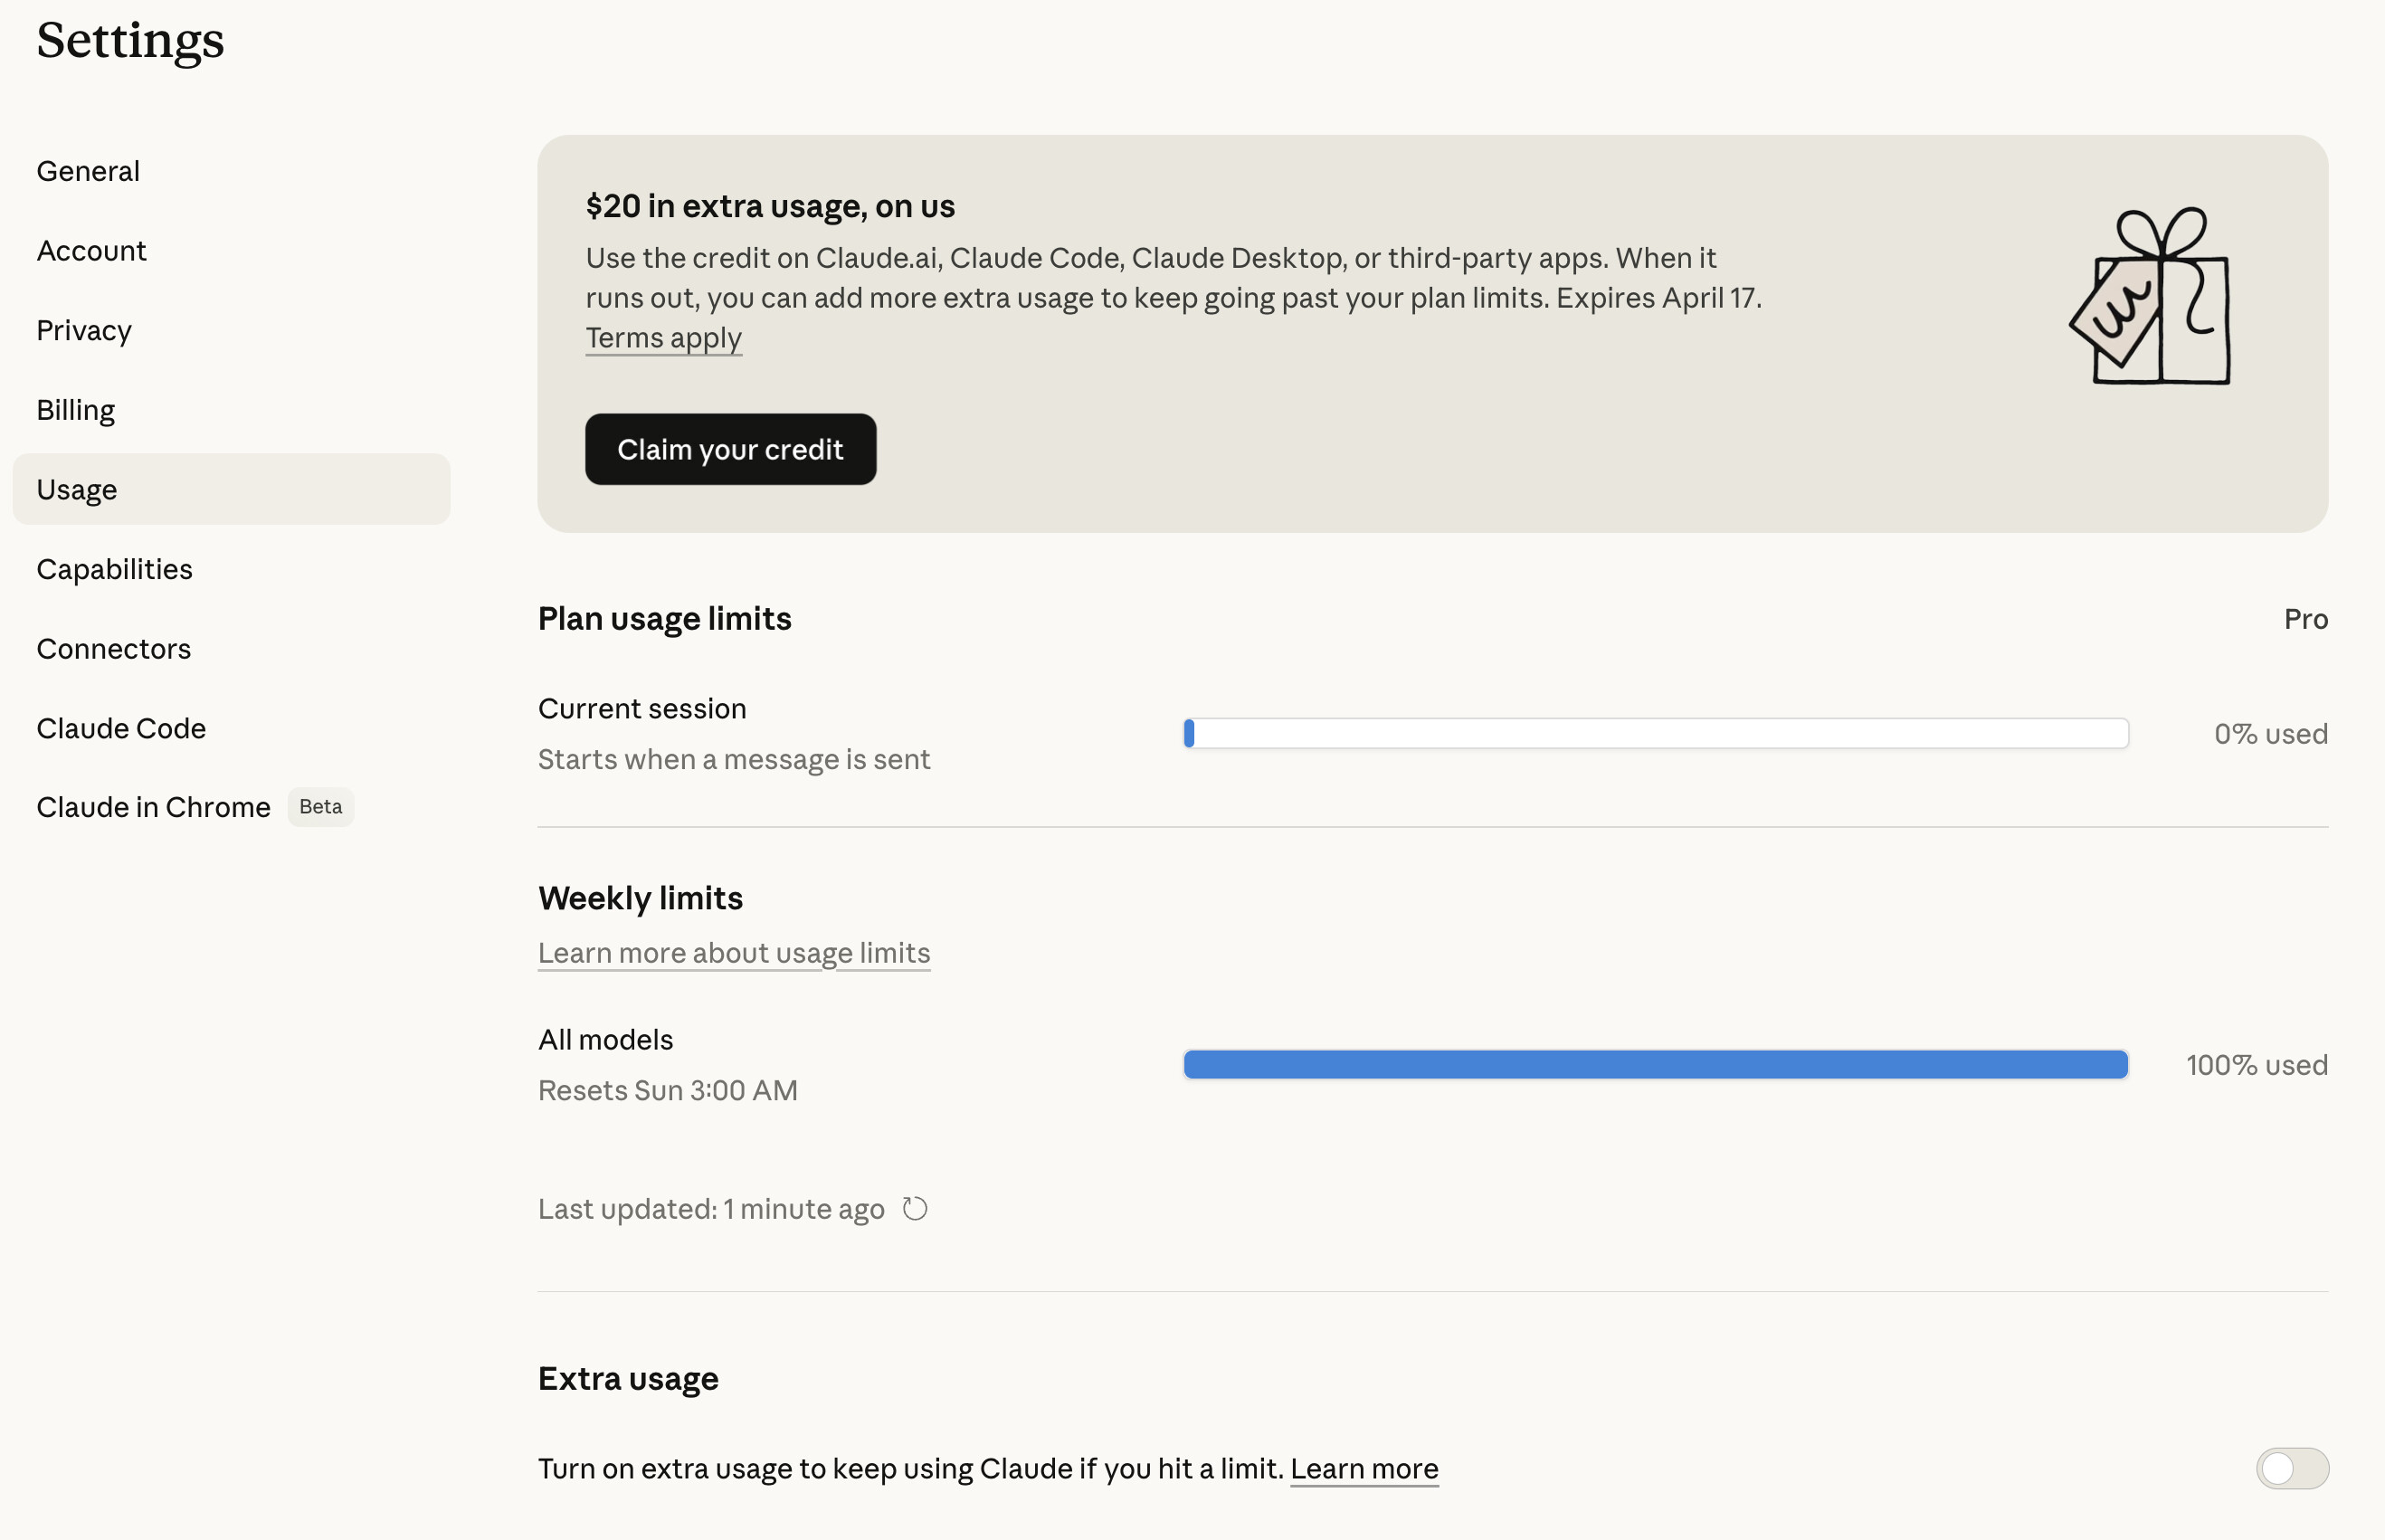Claim your credit button

(730, 449)
